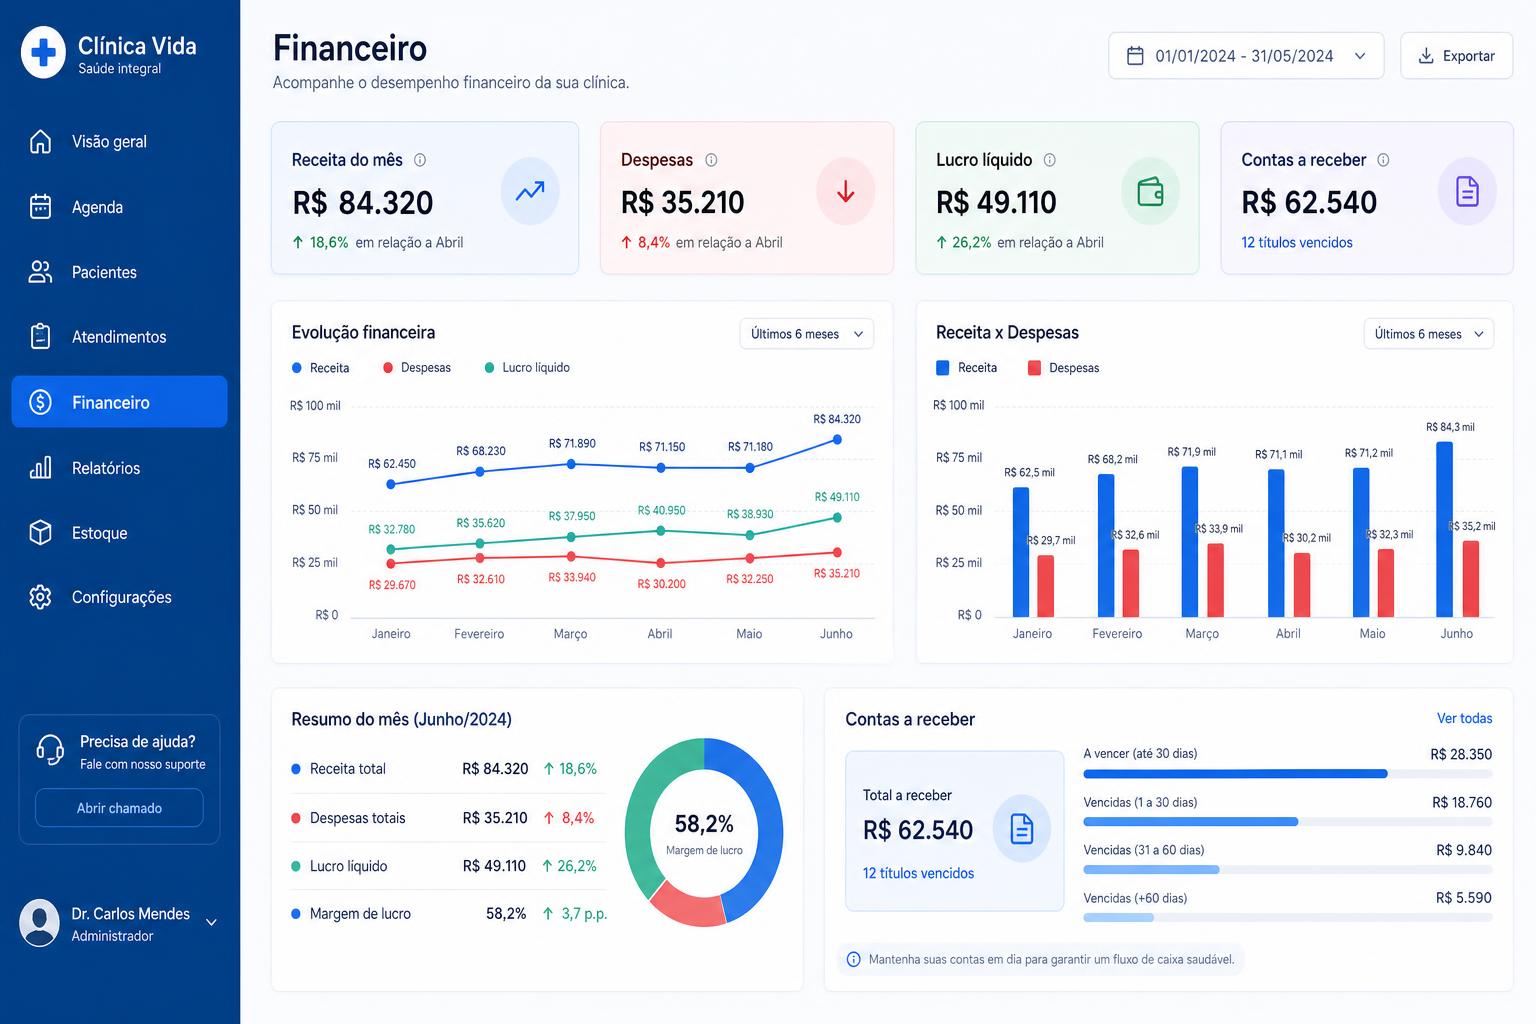Click info icon next to Contas a receber card
This screenshot has height=1024, width=1536.
point(1383,160)
